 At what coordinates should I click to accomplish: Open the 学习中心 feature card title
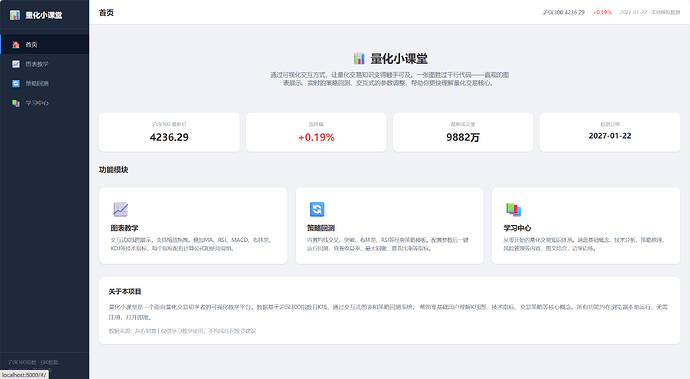point(517,228)
